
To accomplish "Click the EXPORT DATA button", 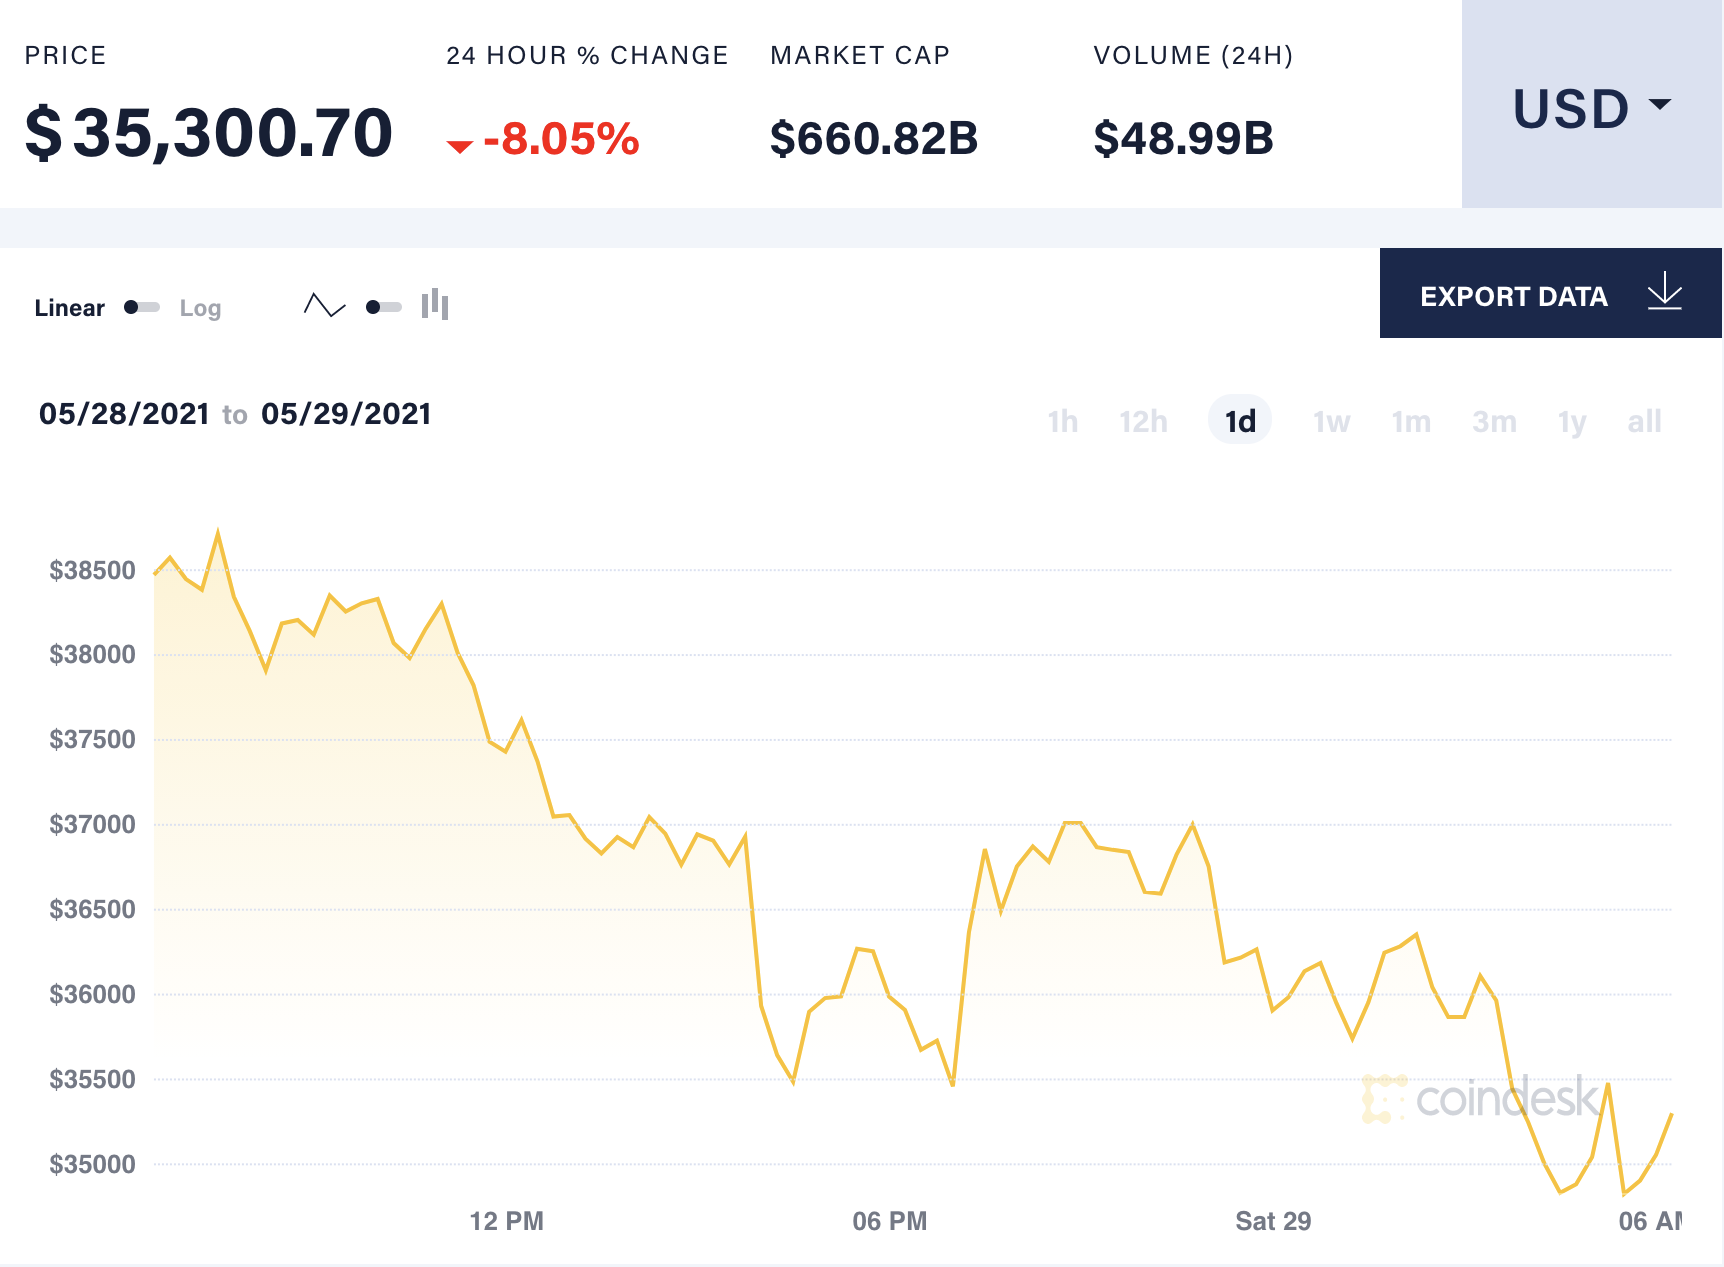I will (x=1513, y=295).
